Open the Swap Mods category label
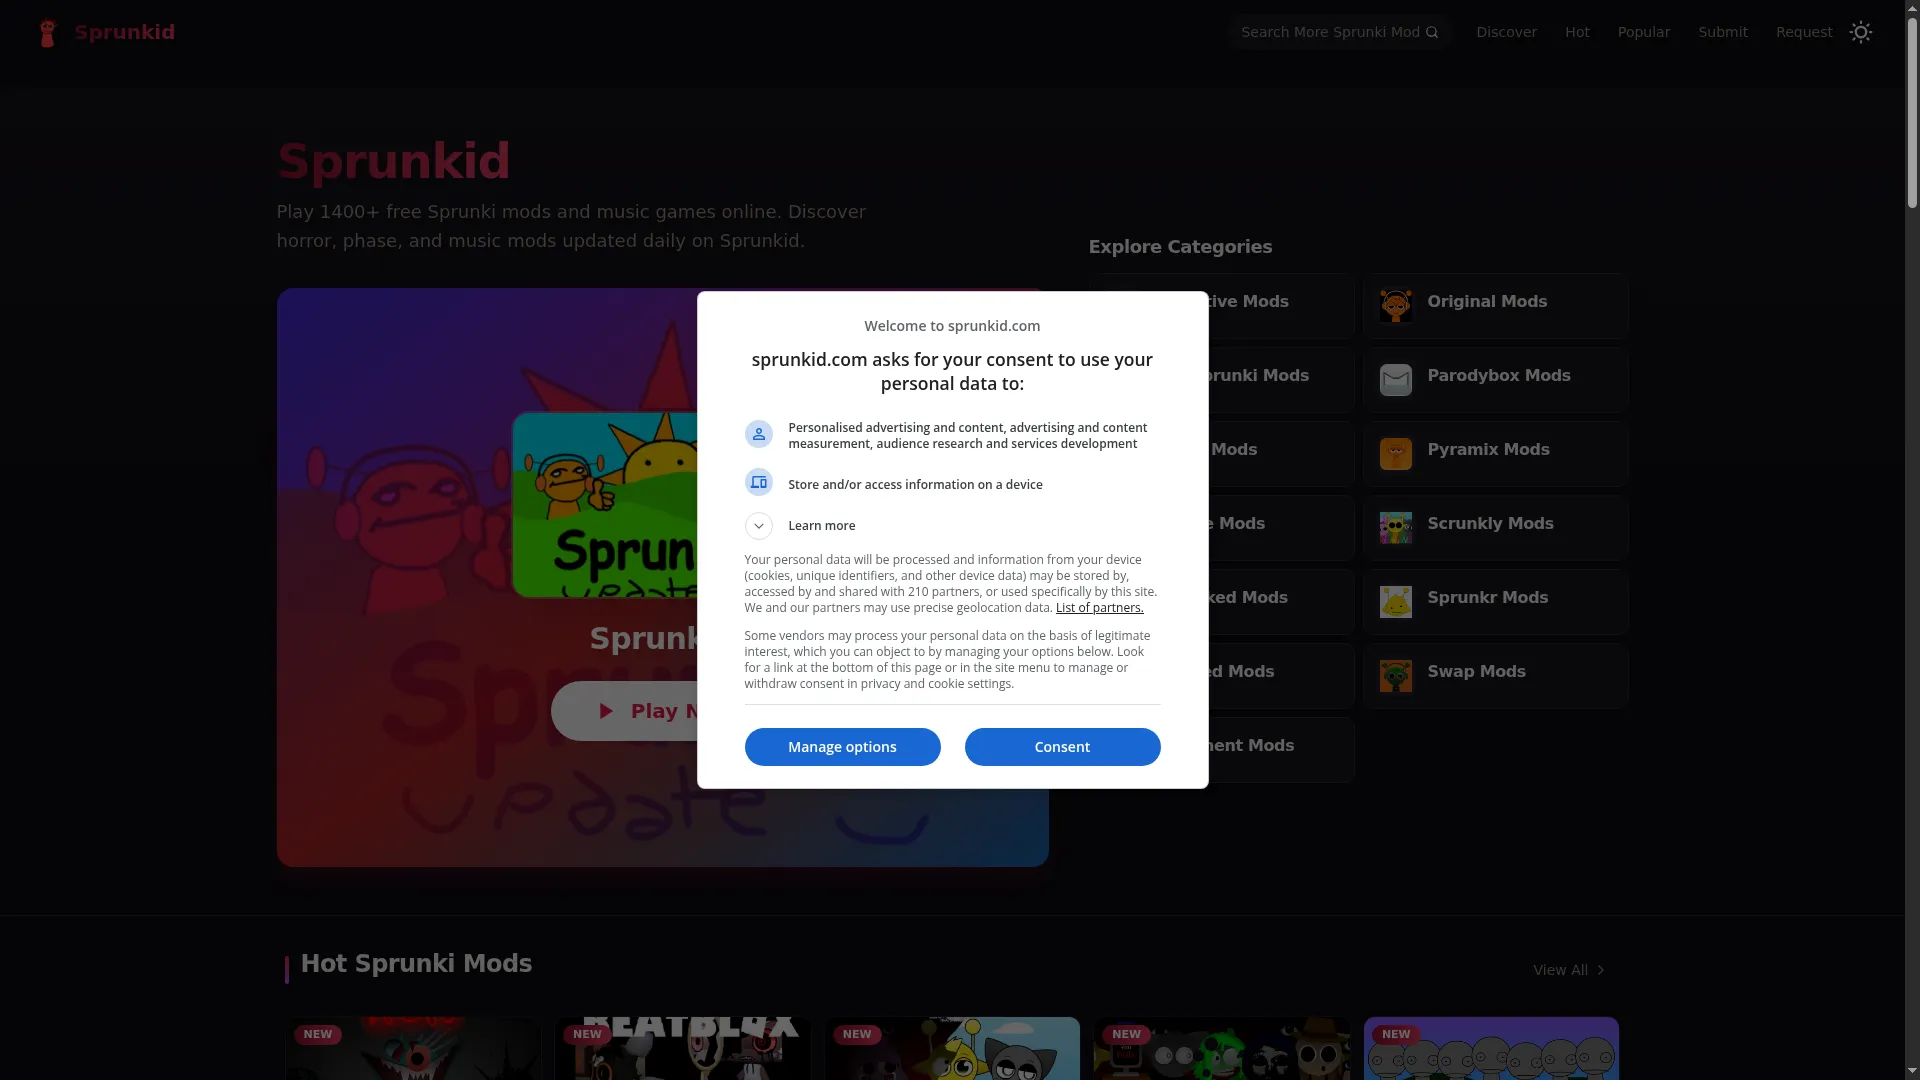The image size is (1920, 1080). pyautogui.click(x=1476, y=671)
